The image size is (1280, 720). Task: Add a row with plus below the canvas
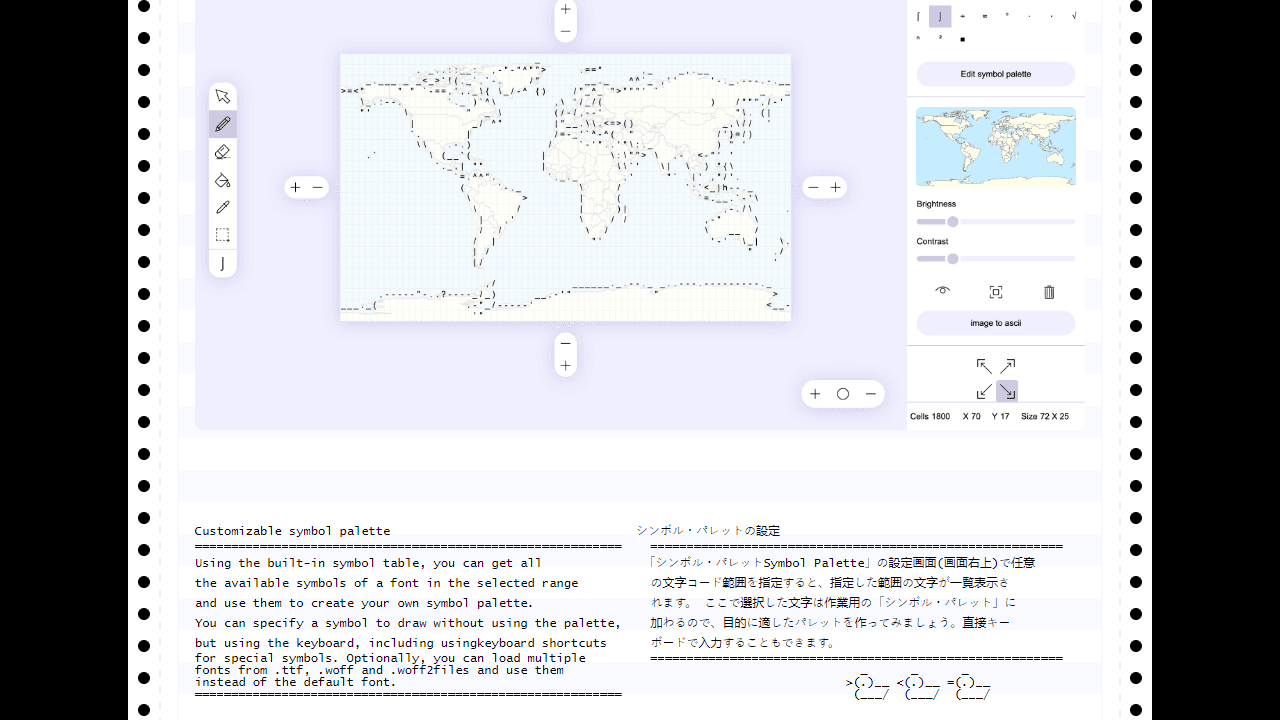point(566,366)
